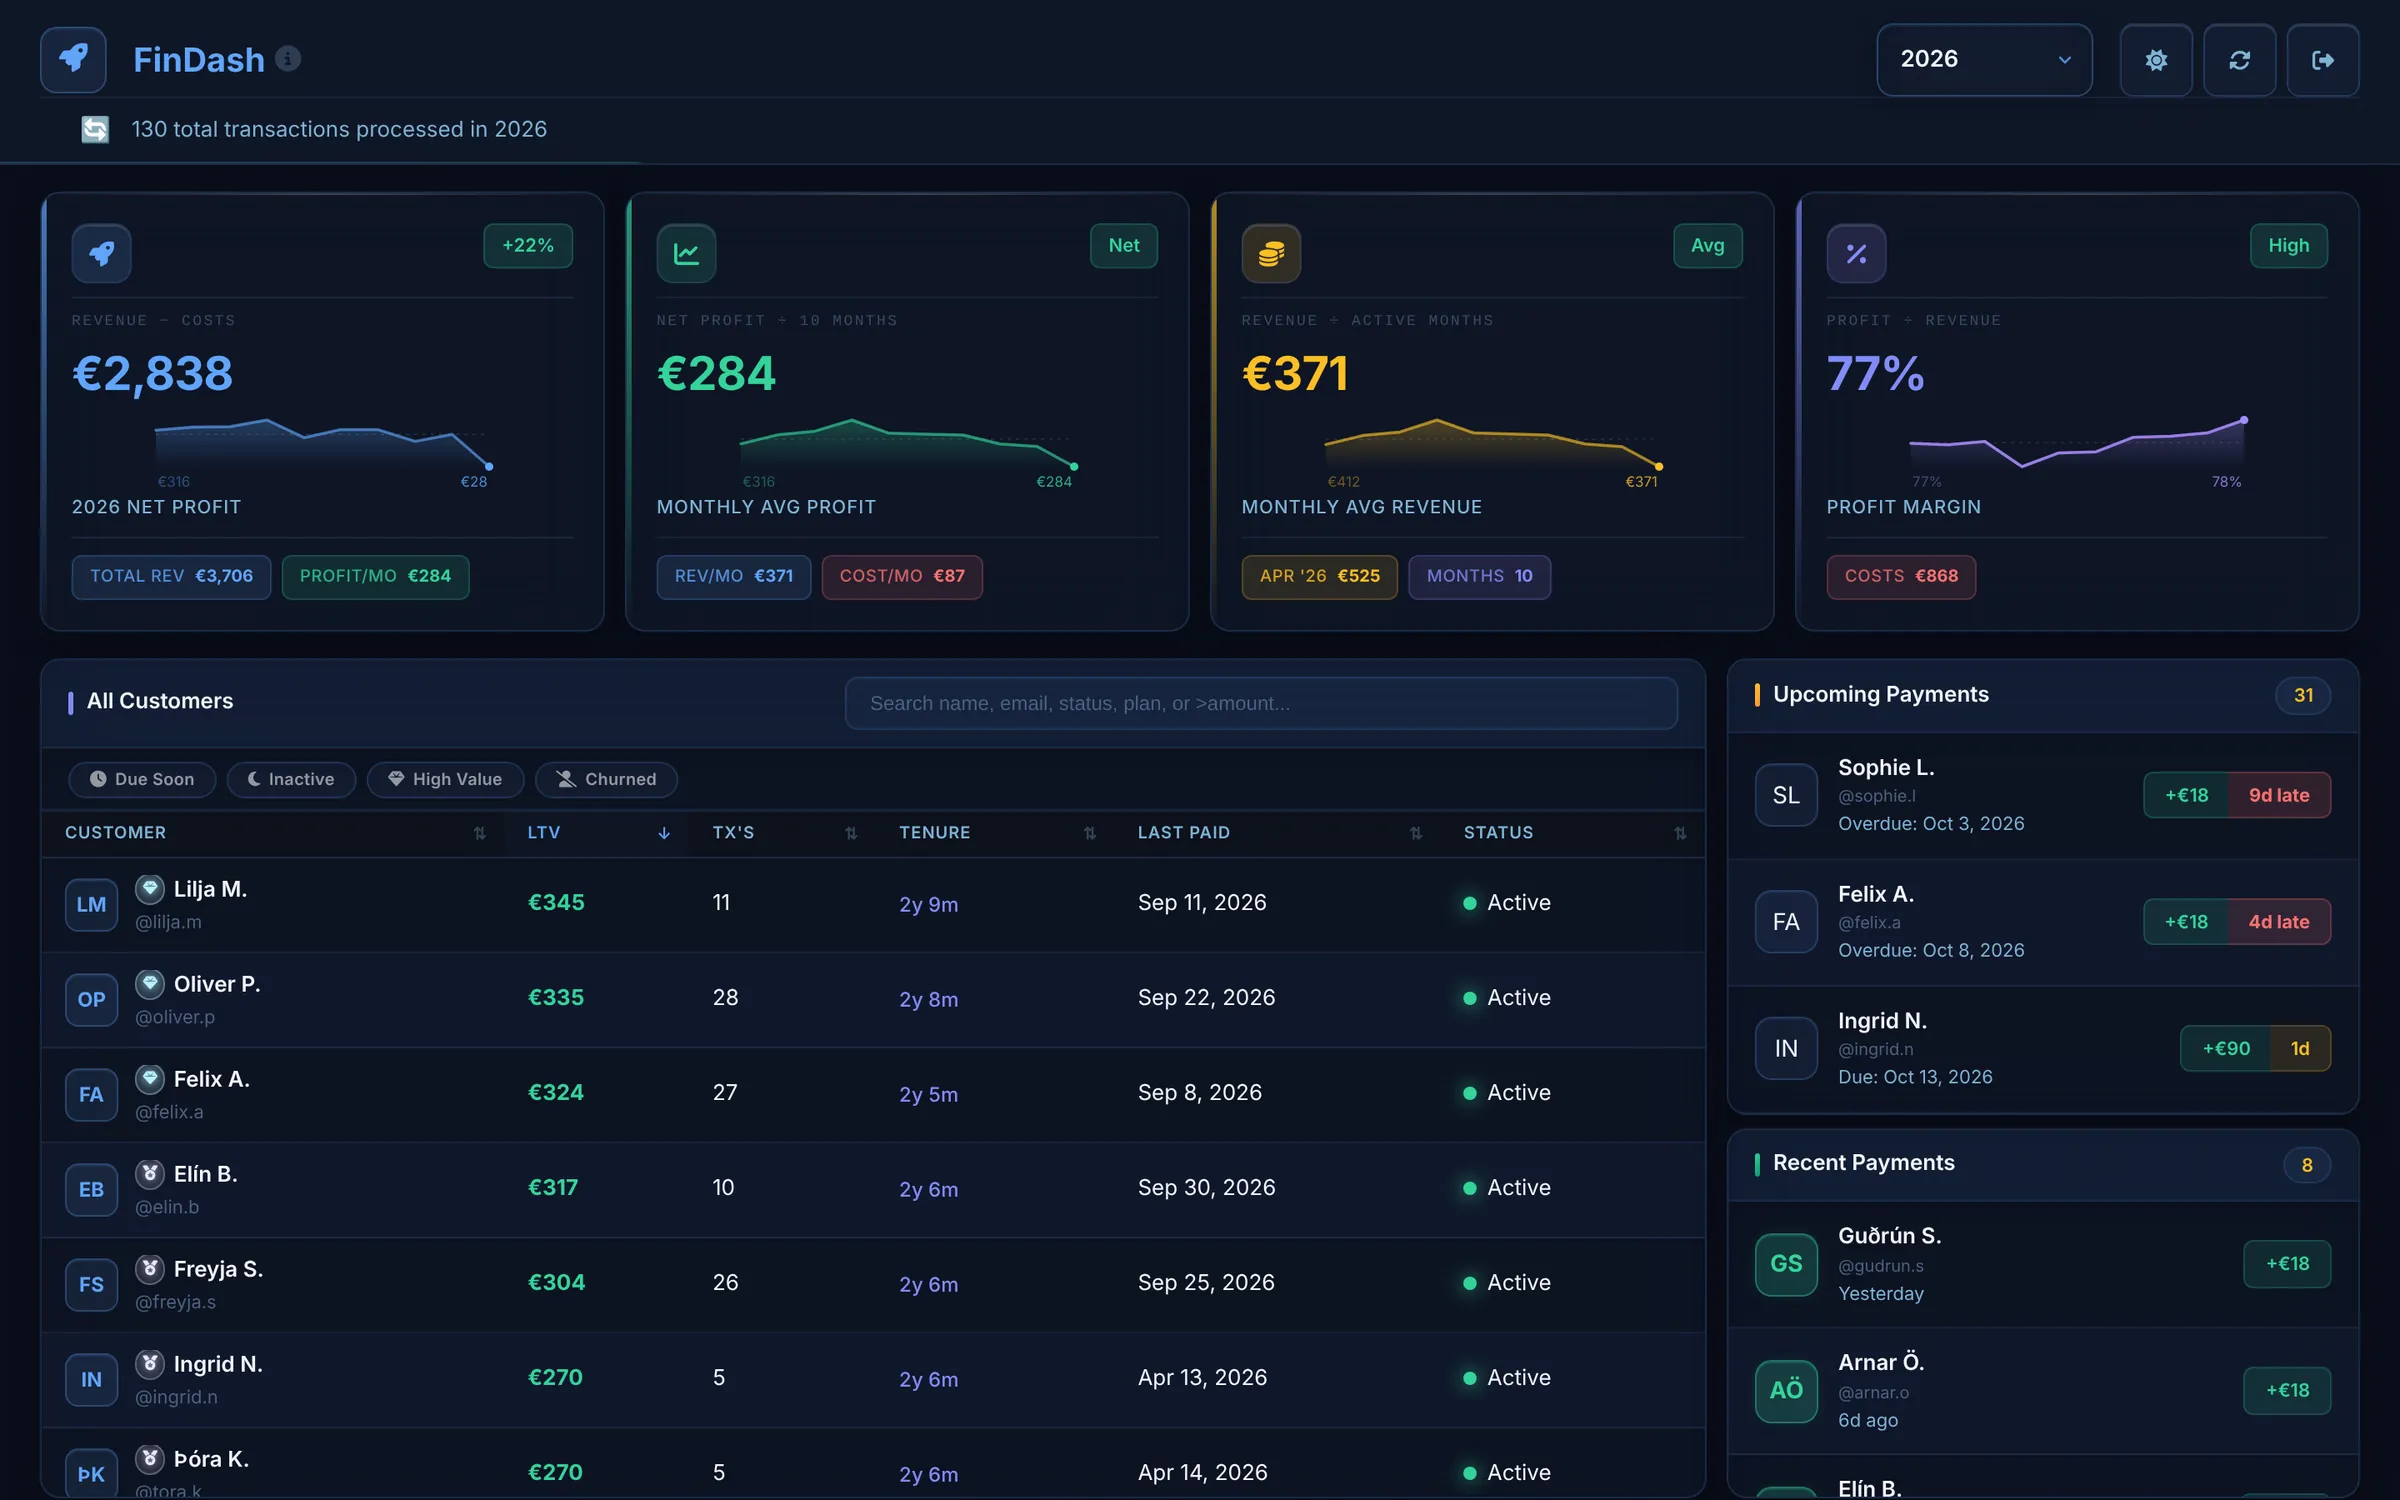Click the TOTAL REV €3,706 chip
Image resolution: width=2400 pixels, height=1500 pixels.
point(171,576)
